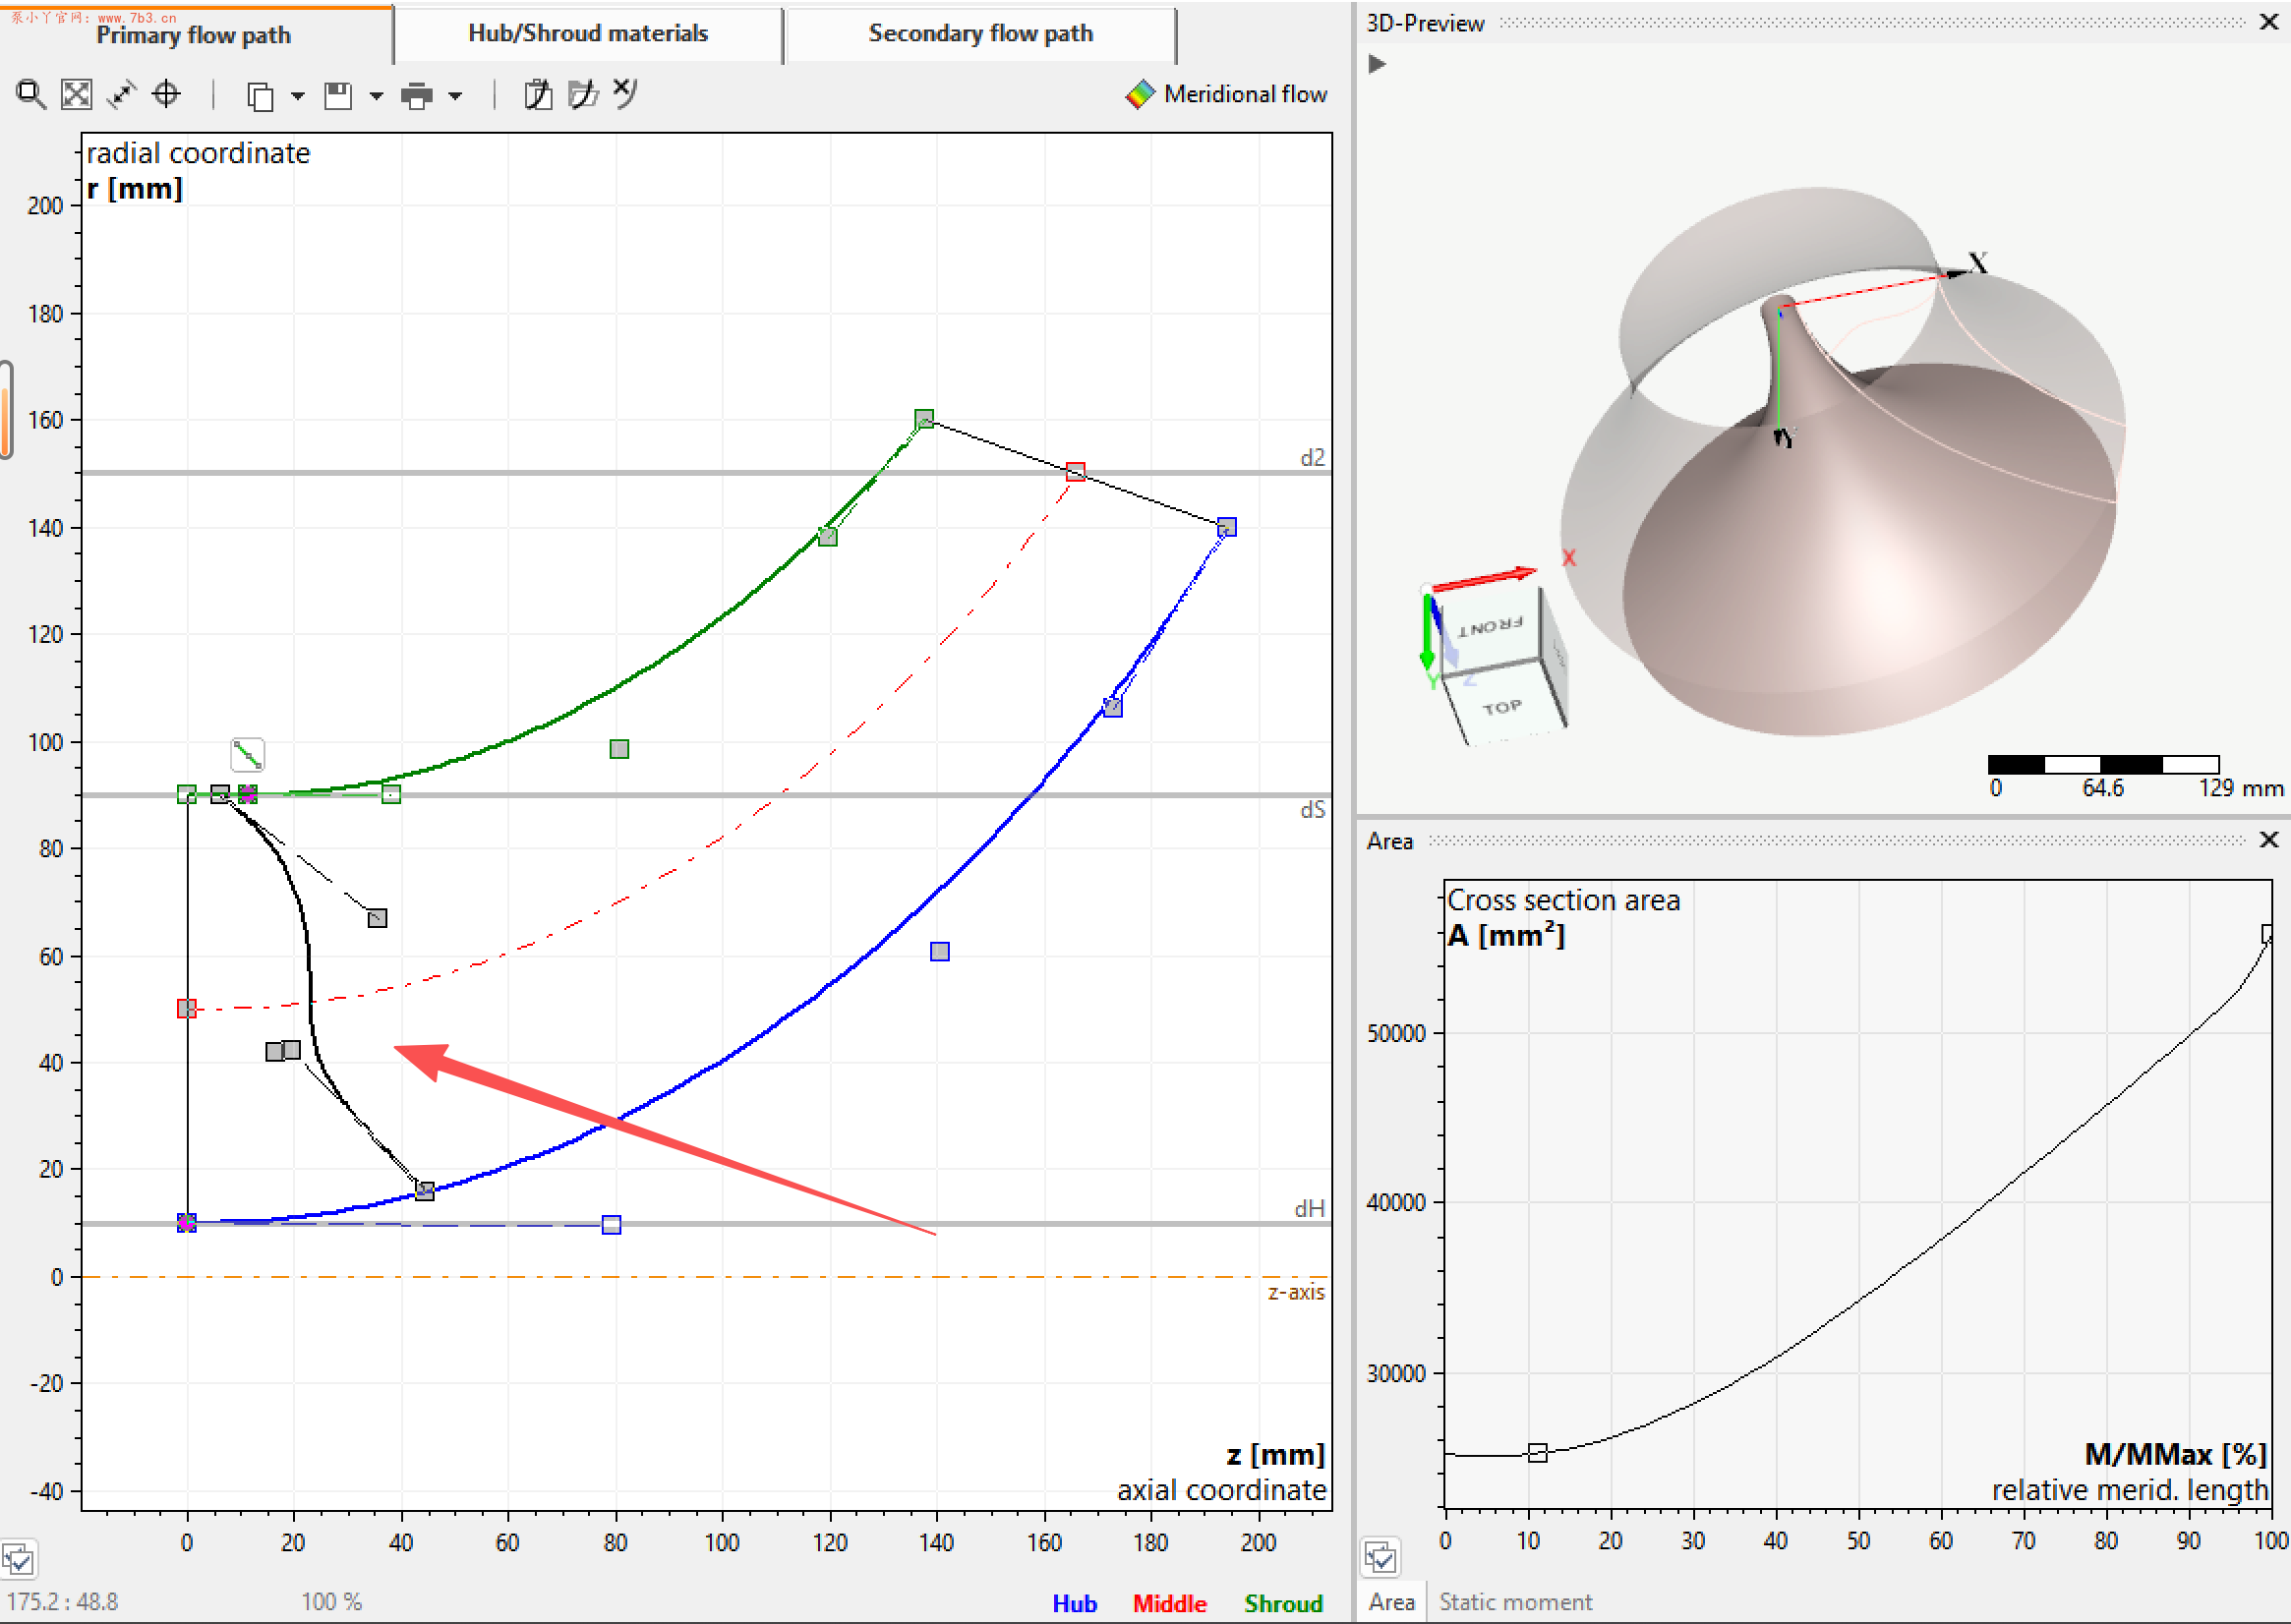Open the save options dropdown arrow
The image size is (2291, 1624).
(x=376, y=96)
